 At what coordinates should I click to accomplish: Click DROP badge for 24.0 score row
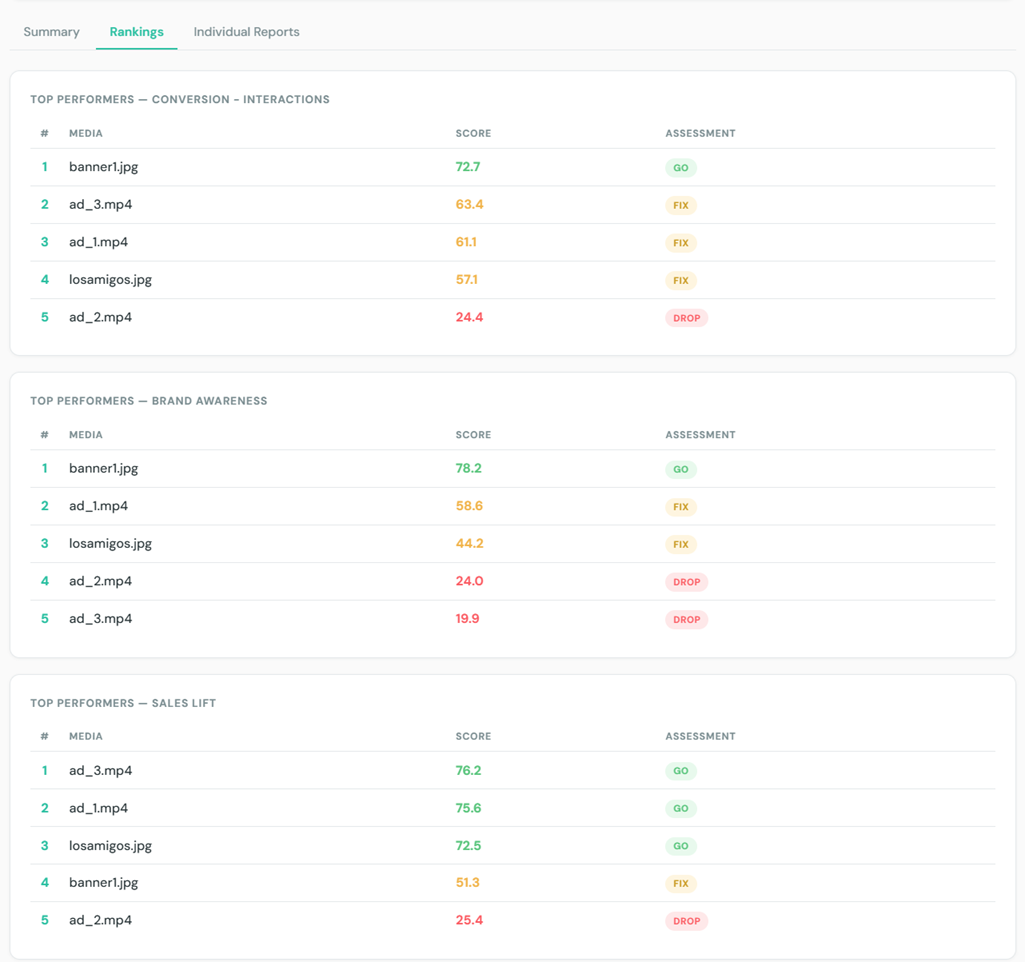pyautogui.click(x=686, y=582)
